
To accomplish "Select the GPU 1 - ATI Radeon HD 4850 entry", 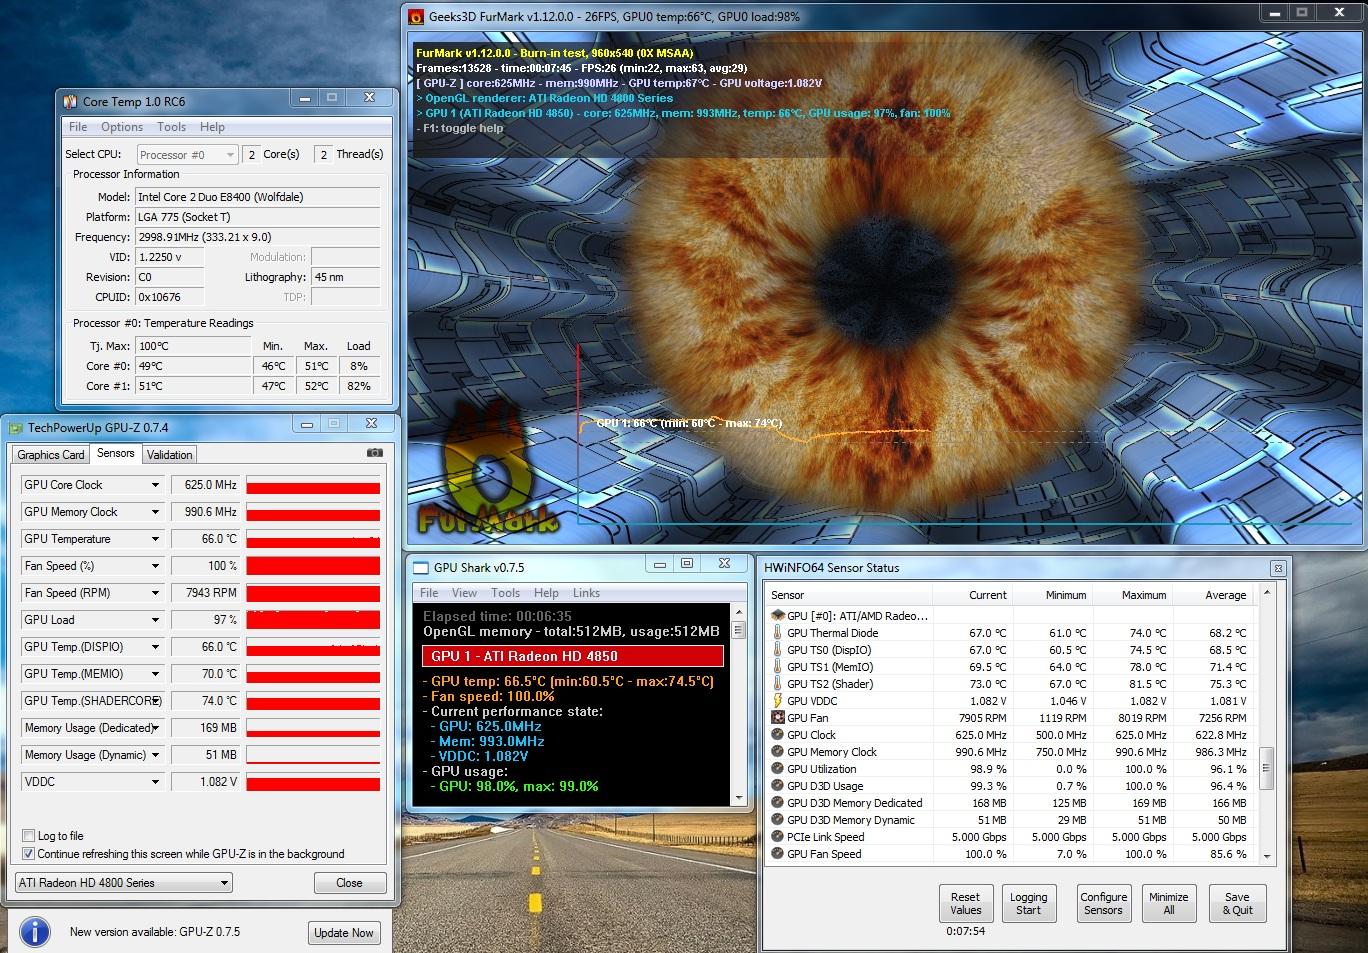I will pos(573,656).
